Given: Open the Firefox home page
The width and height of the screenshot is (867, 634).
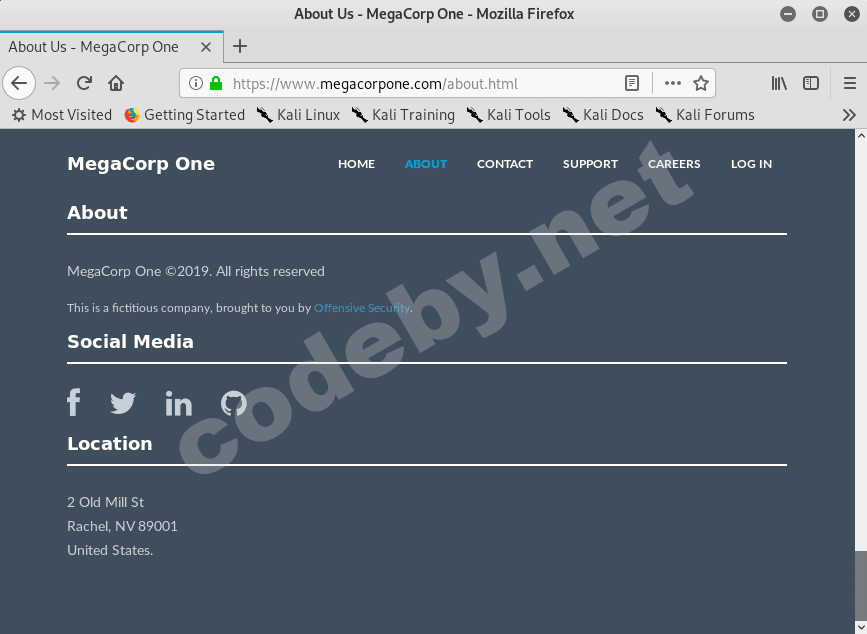Looking at the screenshot, I should pos(116,83).
